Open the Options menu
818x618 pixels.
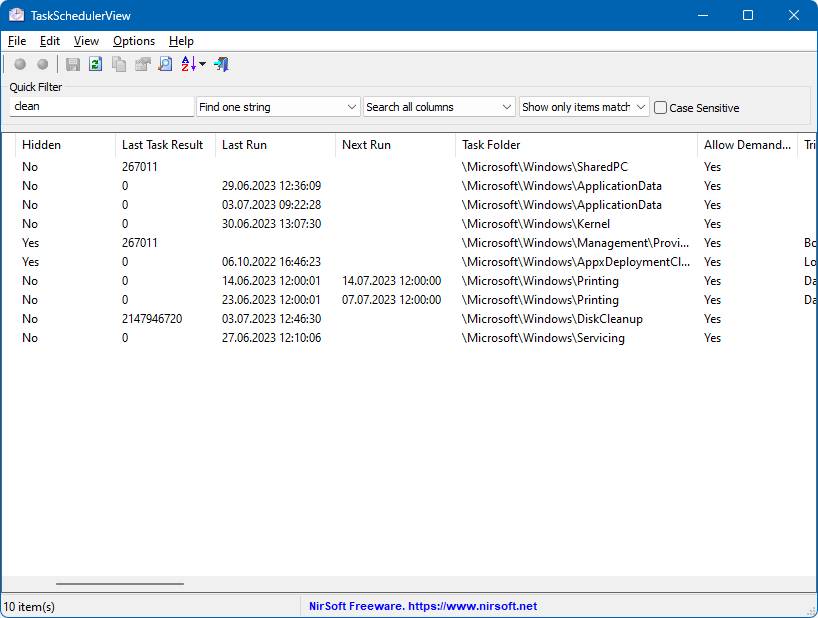click(x=133, y=41)
